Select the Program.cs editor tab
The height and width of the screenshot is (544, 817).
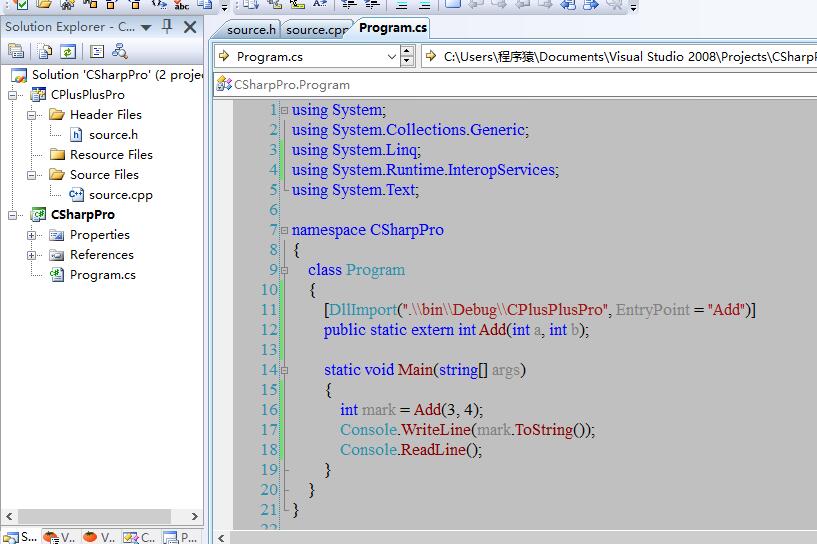(x=393, y=28)
